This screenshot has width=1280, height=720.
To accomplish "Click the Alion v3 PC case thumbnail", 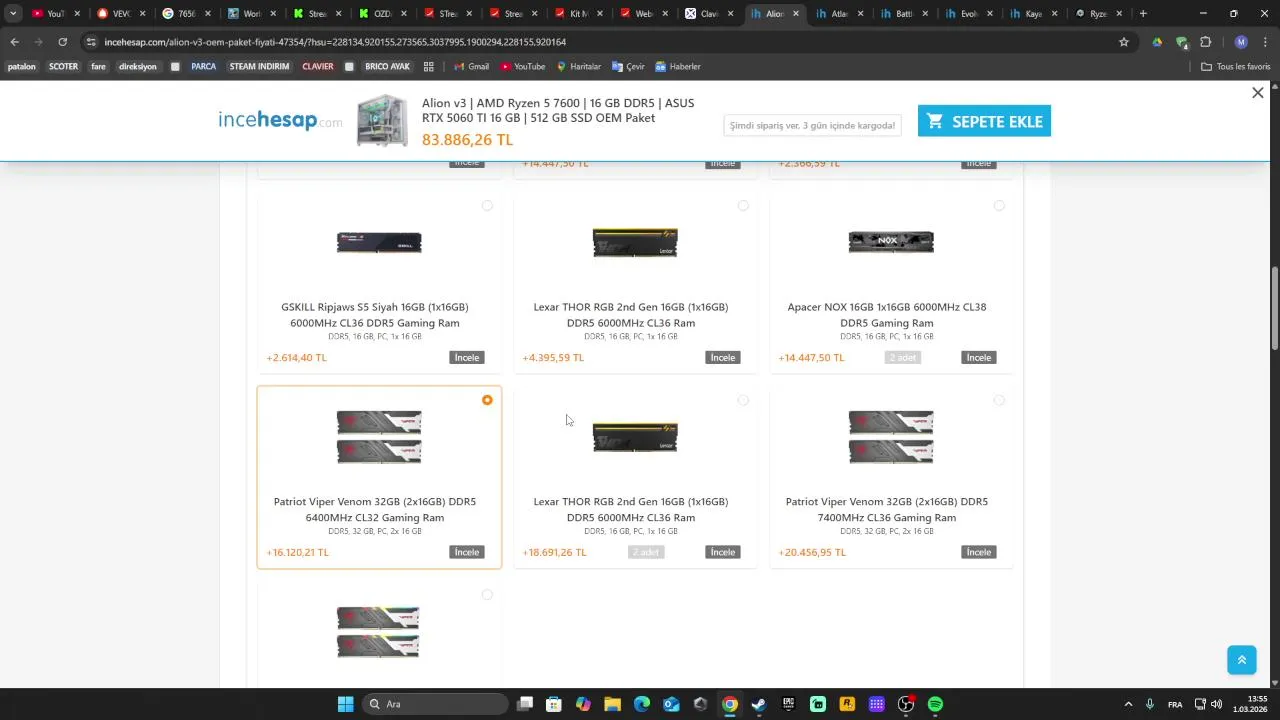I will 382,121.
